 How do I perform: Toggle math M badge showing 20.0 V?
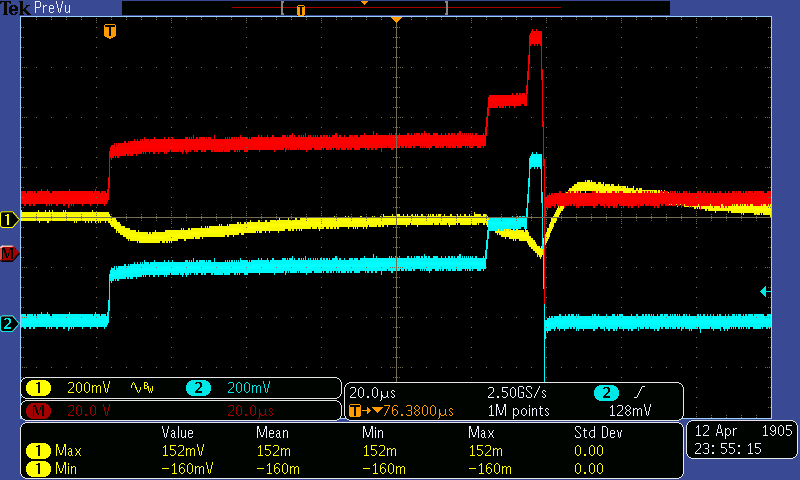coord(38,410)
